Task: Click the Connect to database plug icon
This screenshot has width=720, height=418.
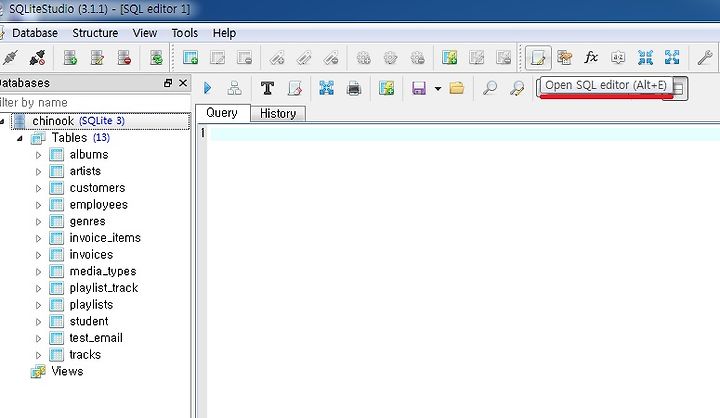Action: click(10, 58)
